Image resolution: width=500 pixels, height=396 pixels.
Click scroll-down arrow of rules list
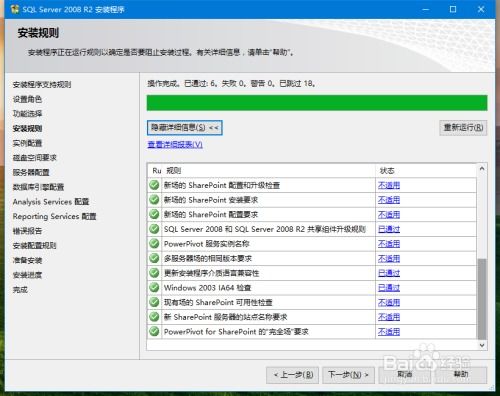482,345
